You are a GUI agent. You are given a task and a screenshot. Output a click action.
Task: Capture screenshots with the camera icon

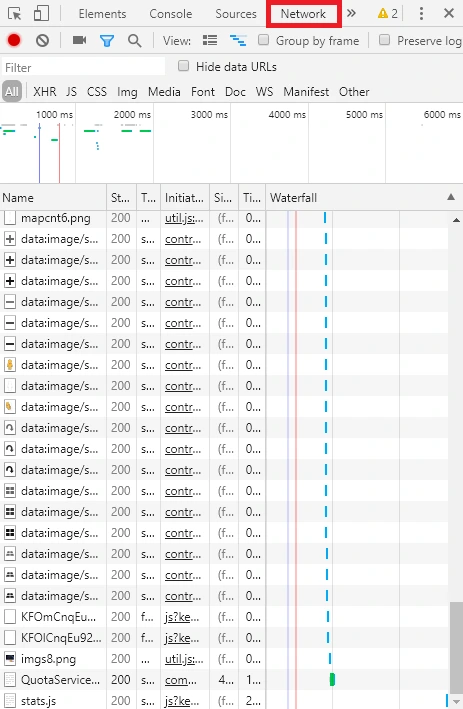(x=79, y=41)
